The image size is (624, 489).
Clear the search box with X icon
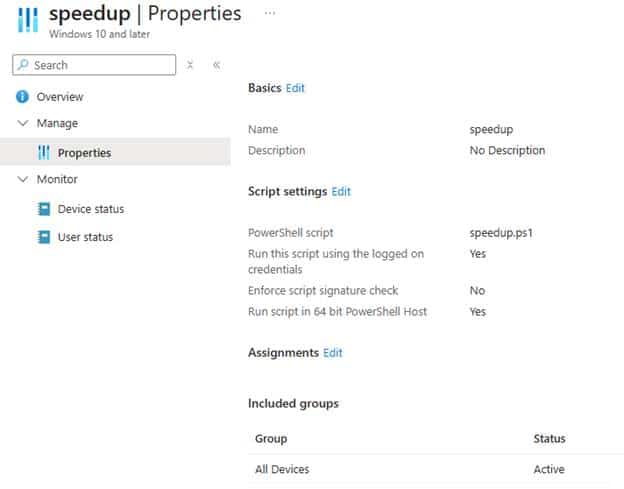coord(190,65)
